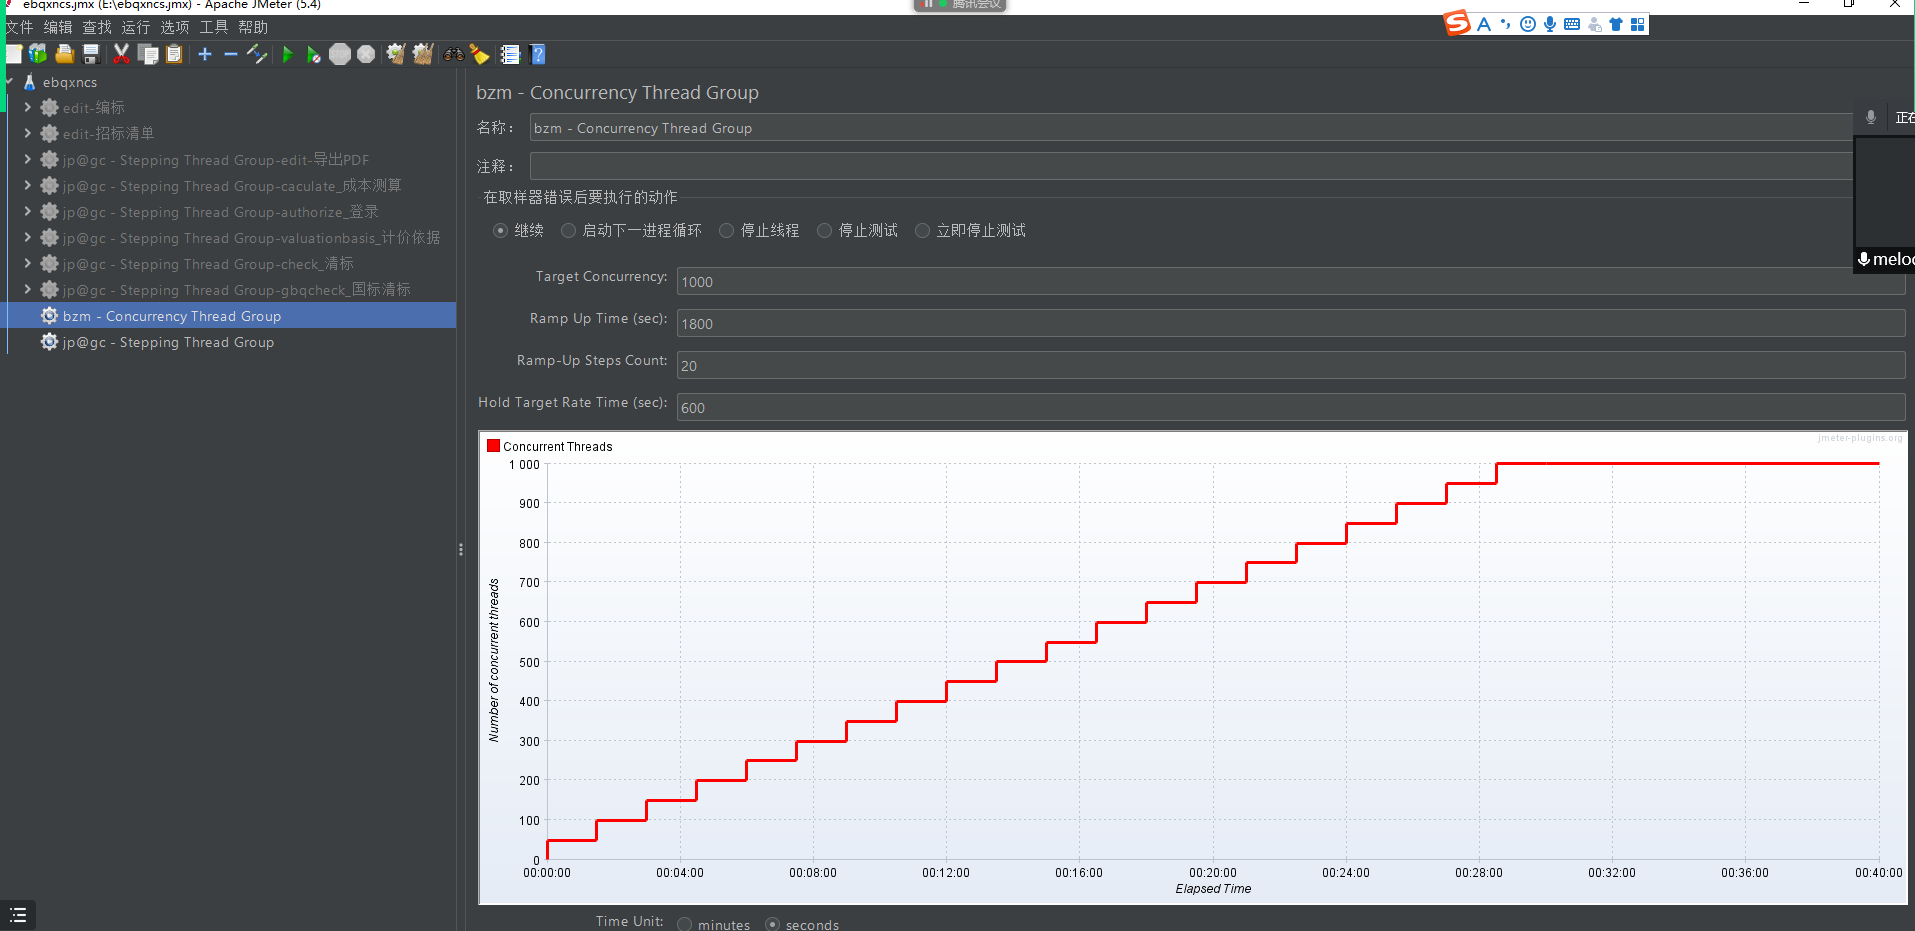Click Start no pauses icon

[314, 54]
